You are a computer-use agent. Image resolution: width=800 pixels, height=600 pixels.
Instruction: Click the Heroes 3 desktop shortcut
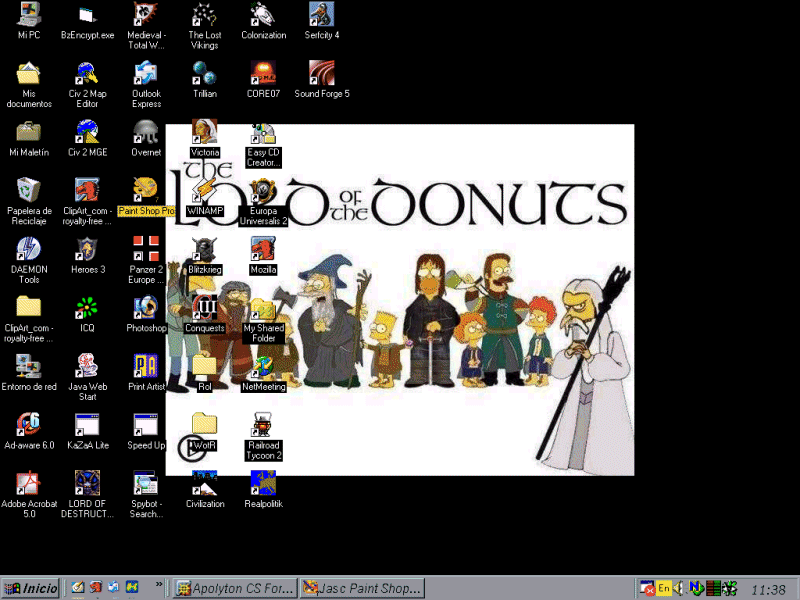pos(87,249)
